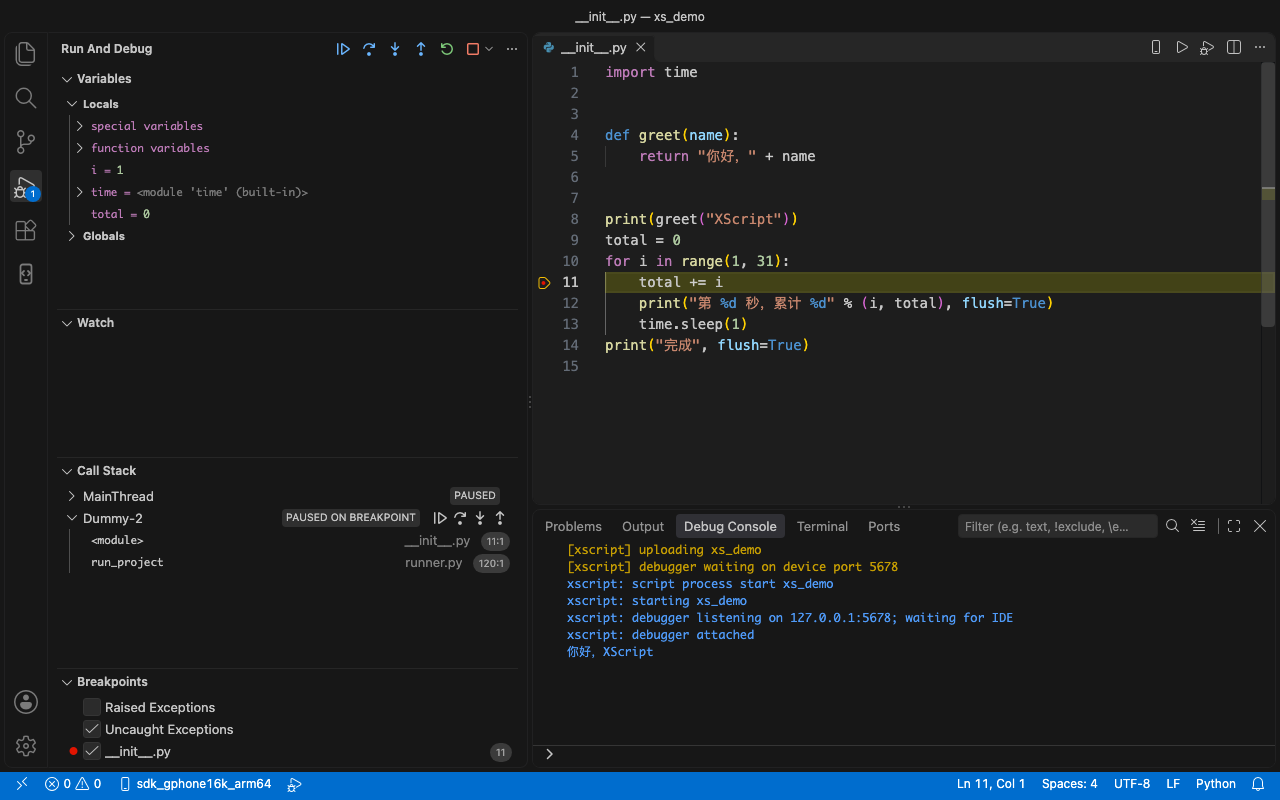Uncheck the __init__.py breakpoint checkbox
The width and height of the screenshot is (1280, 800).
point(92,751)
